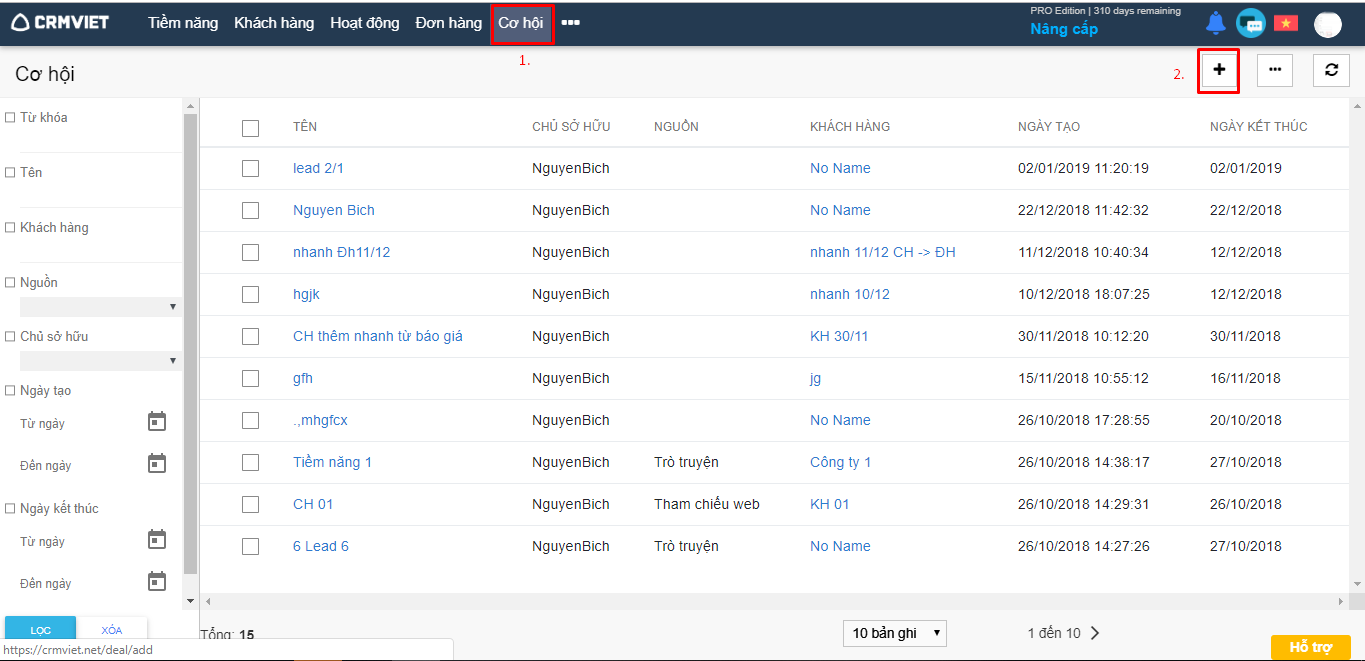Open the 10 bản ghi page-size dropdown
This screenshot has height=661, width=1365.
tap(894, 633)
